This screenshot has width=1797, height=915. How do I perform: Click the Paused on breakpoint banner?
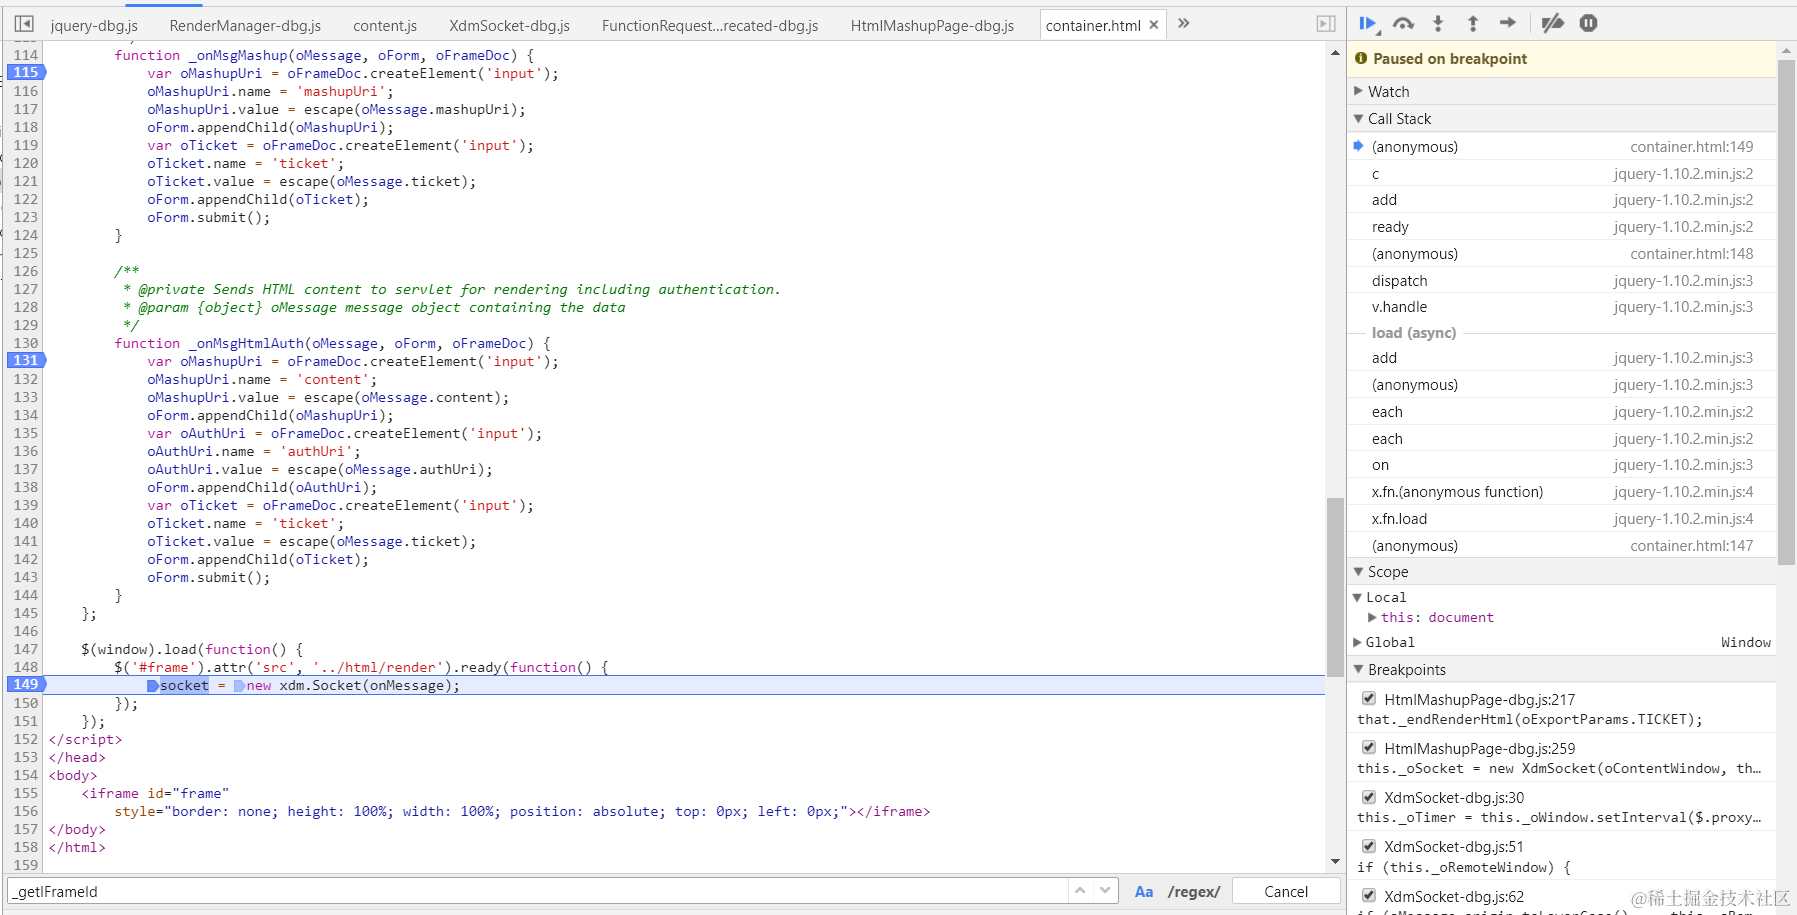[x=1562, y=59]
